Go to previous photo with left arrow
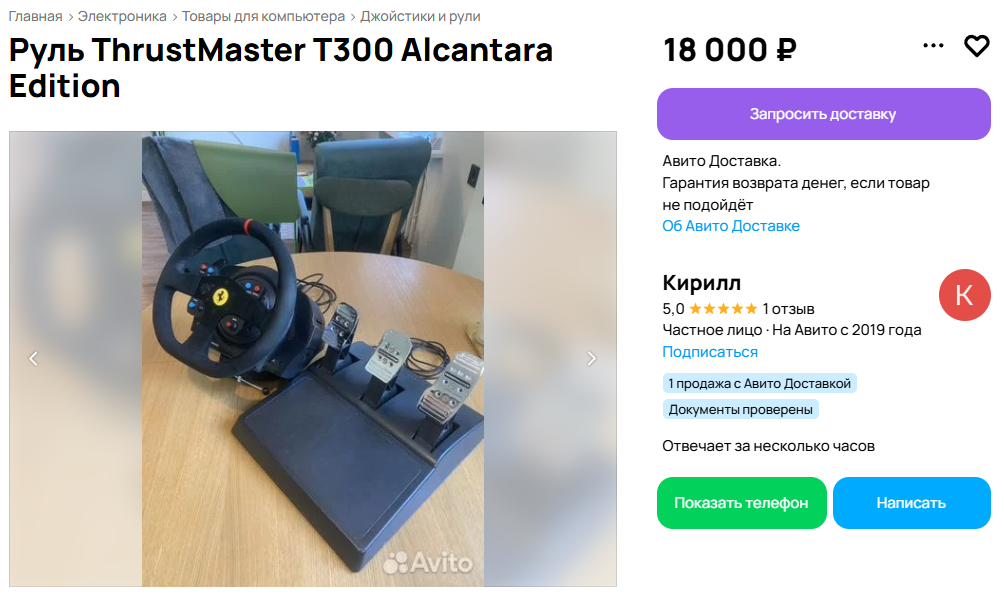The image size is (1004, 601). [x=33, y=358]
